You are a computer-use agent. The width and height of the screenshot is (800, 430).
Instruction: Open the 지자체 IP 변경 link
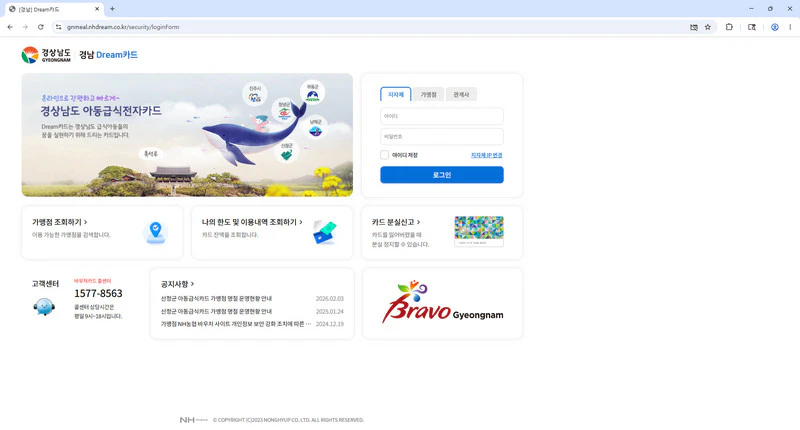[x=486, y=155]
